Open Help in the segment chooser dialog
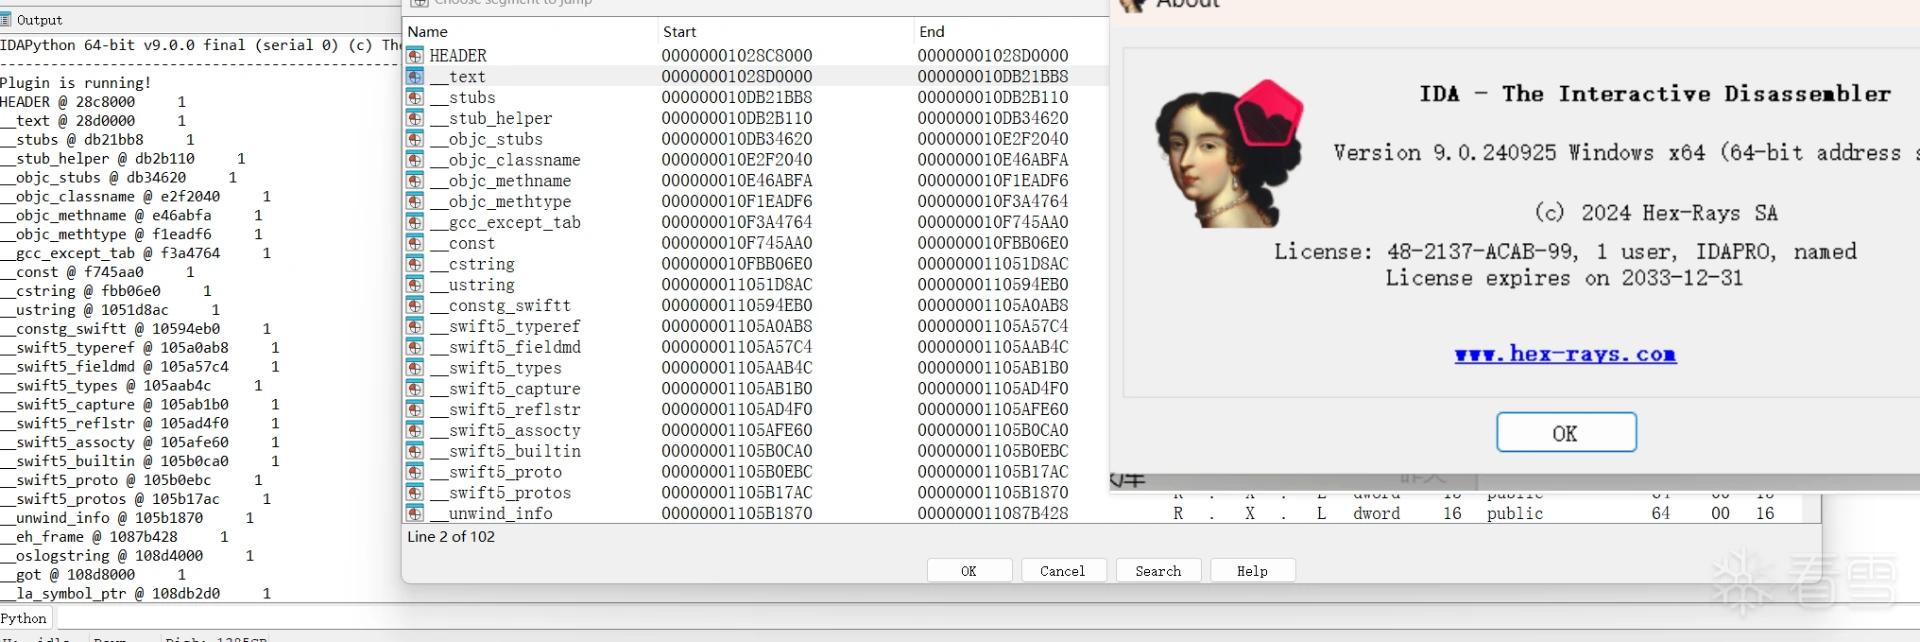 [x=1252, y=571]
